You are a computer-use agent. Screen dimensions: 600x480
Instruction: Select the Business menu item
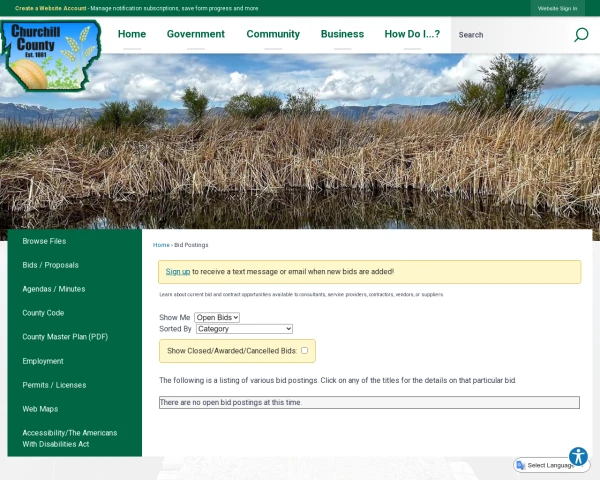(x=342, y=34)
